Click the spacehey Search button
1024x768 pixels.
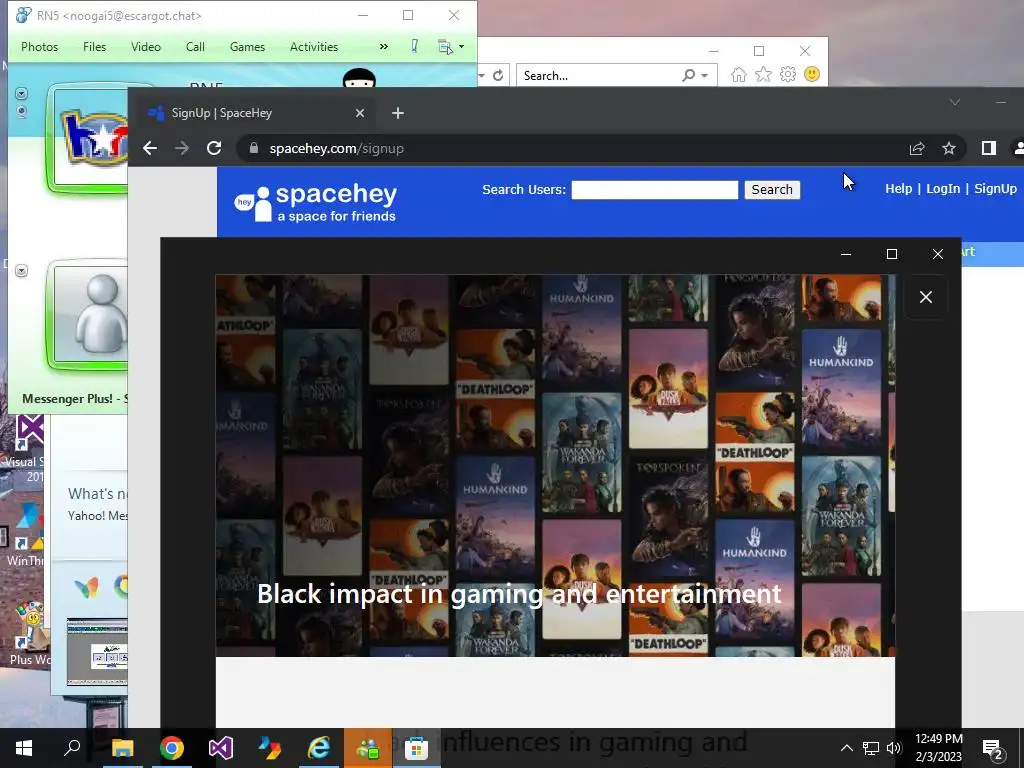click(x=772, y=189)
